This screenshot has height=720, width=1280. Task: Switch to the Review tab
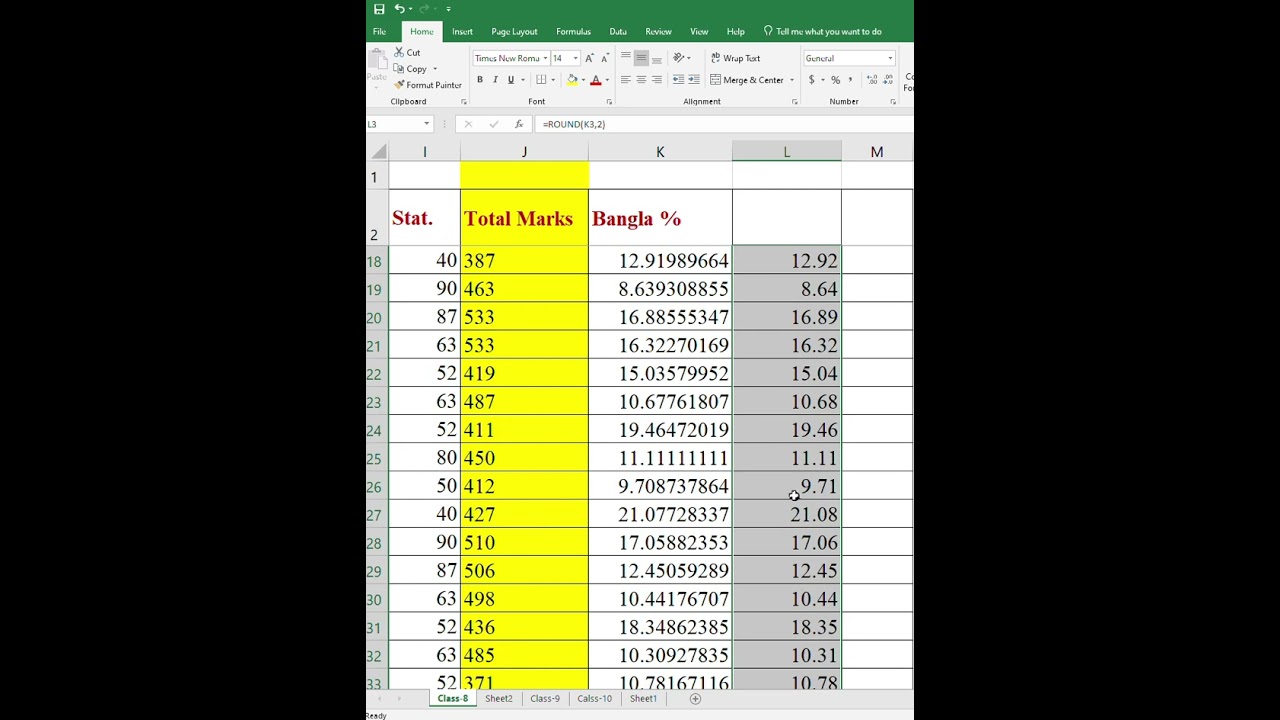[658, 32]
